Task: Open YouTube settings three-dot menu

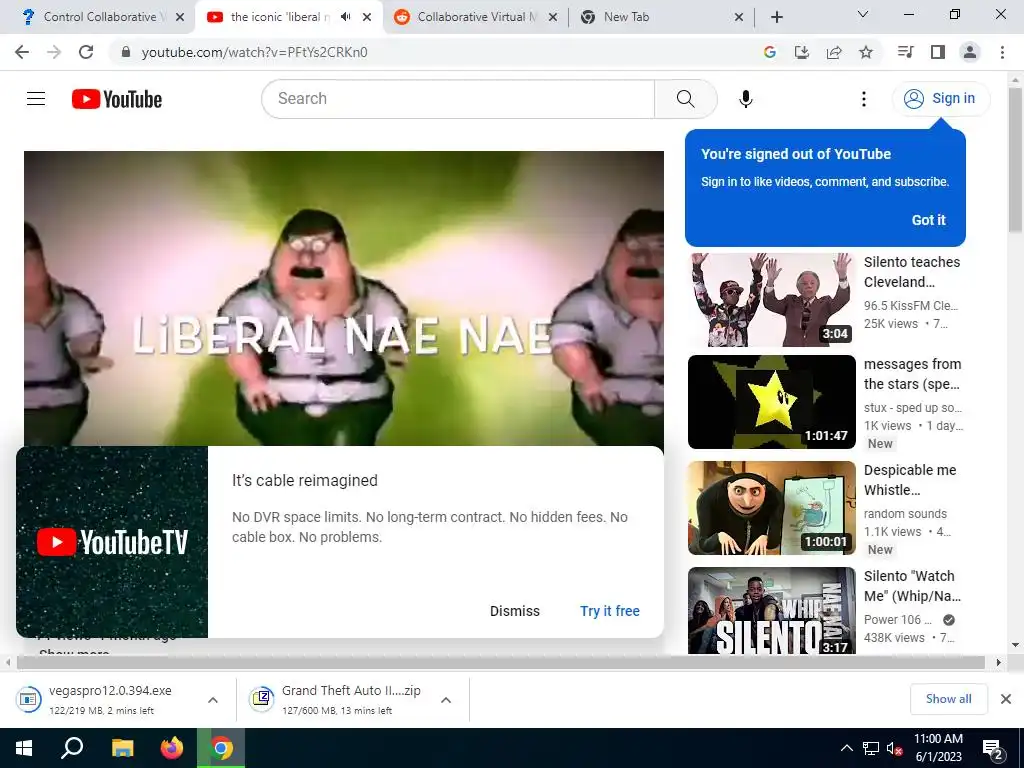Action: 863,99
